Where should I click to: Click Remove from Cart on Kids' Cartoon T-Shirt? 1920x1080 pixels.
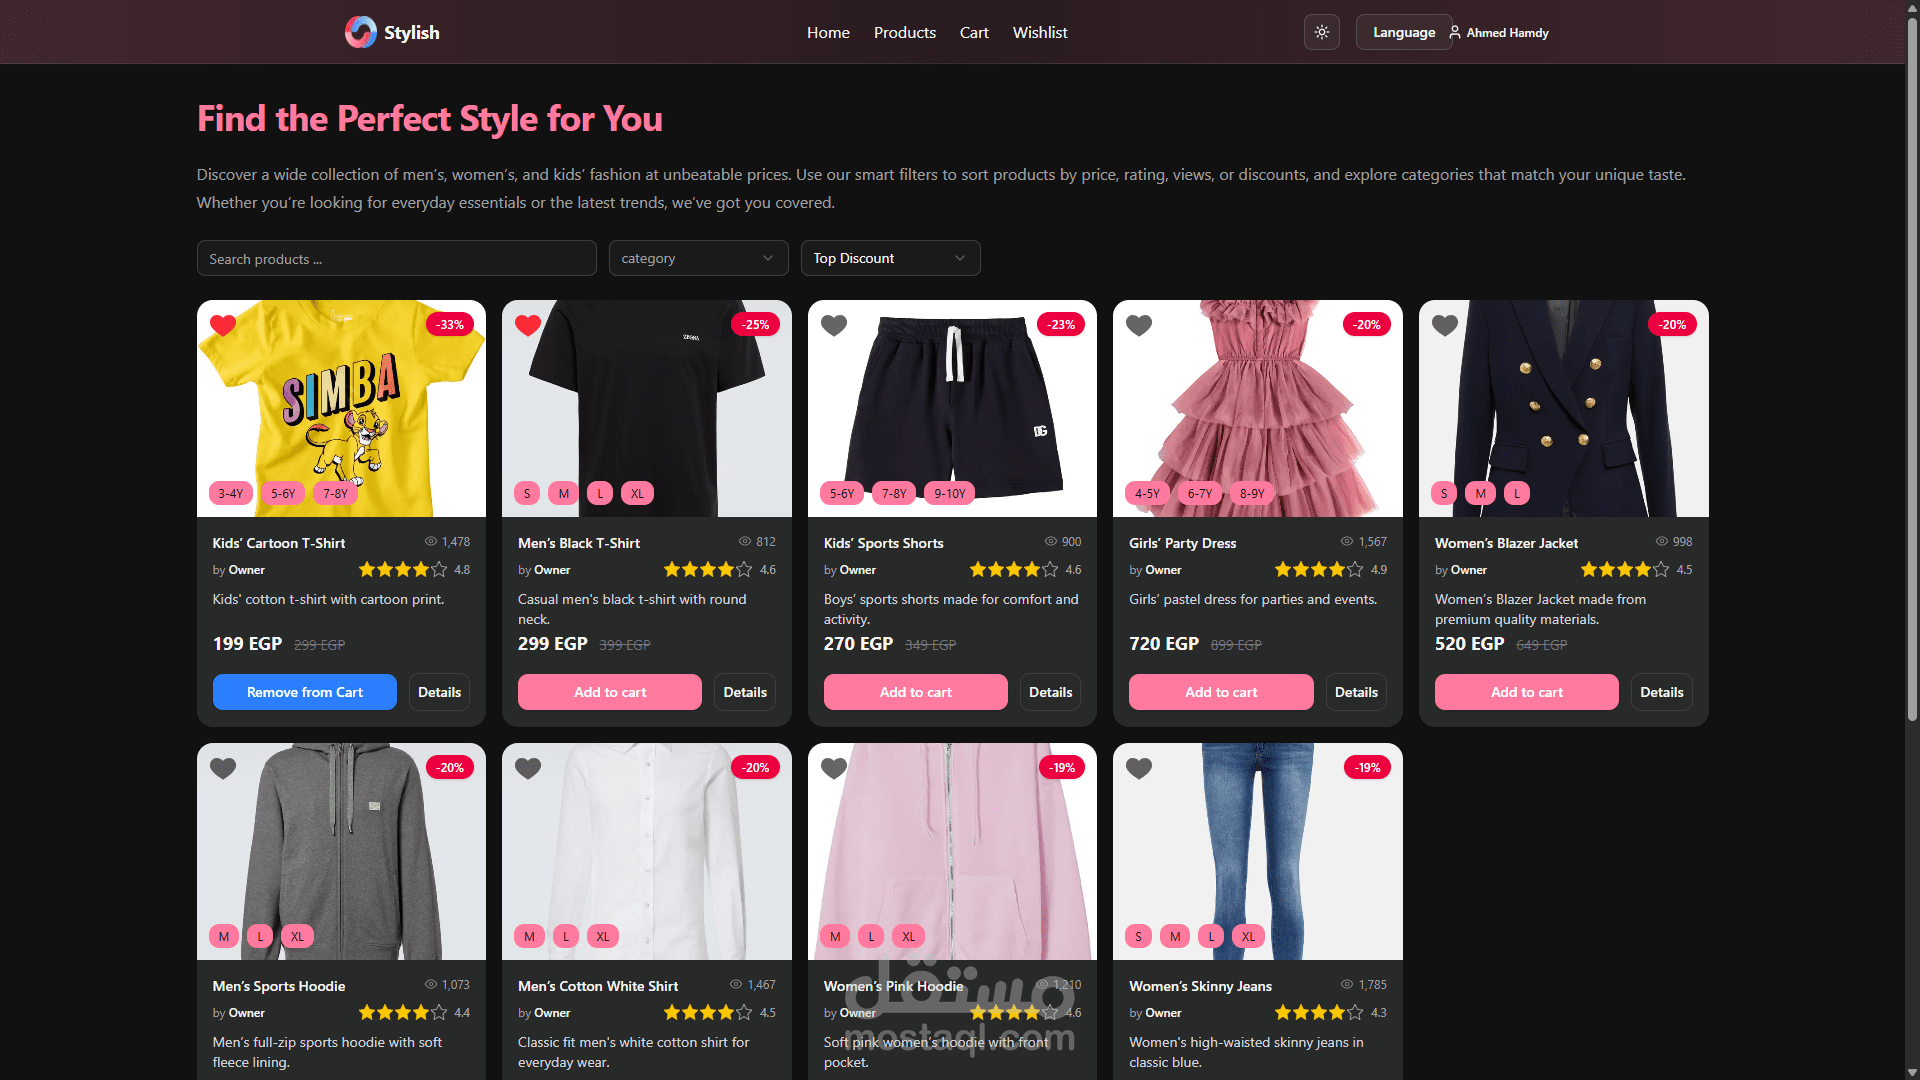pos(304,692)
